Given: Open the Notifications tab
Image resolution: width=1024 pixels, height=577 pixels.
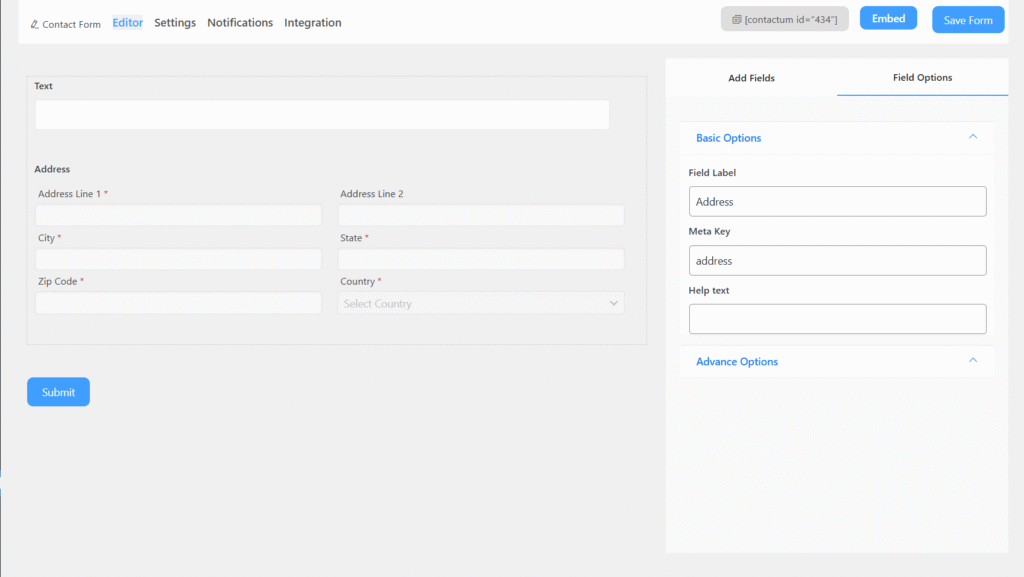Looking at the screenshot, I should point(240,23).
